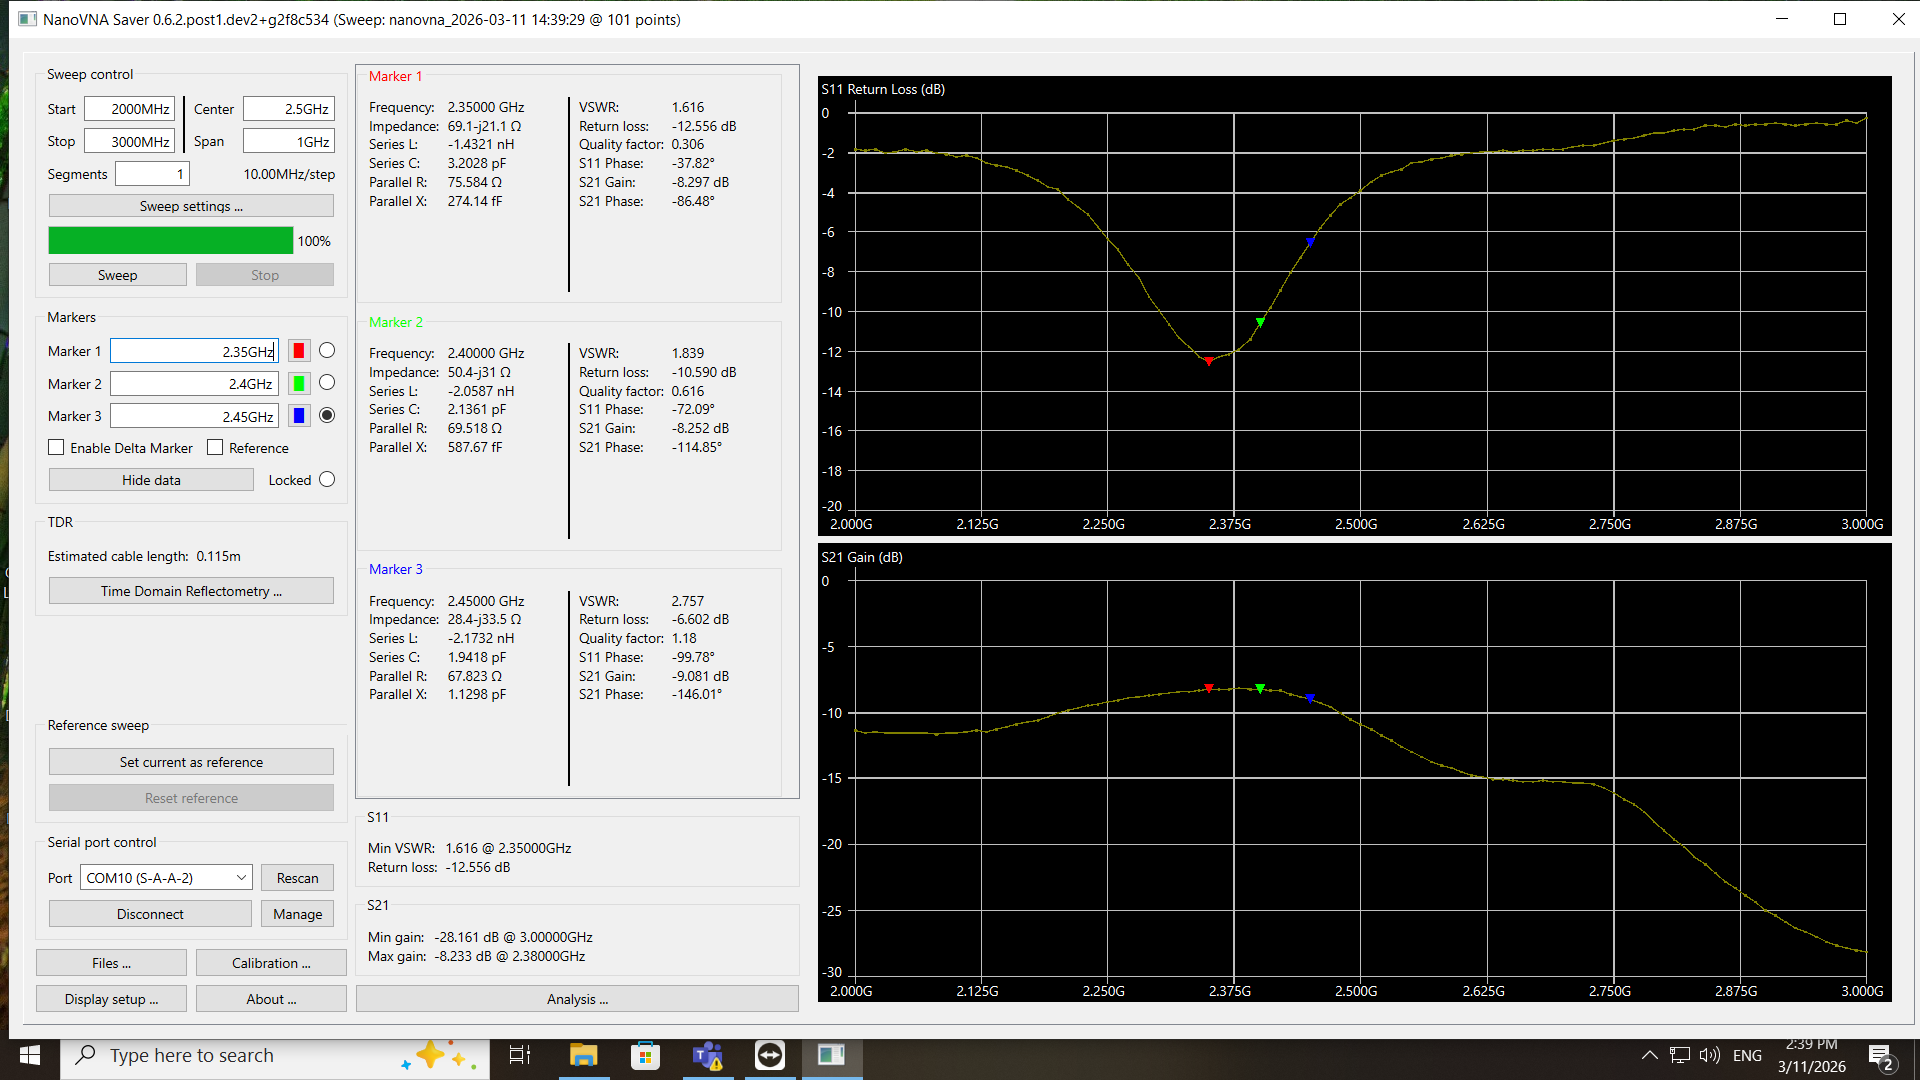Open the notification center icon

(1880, 1057)
